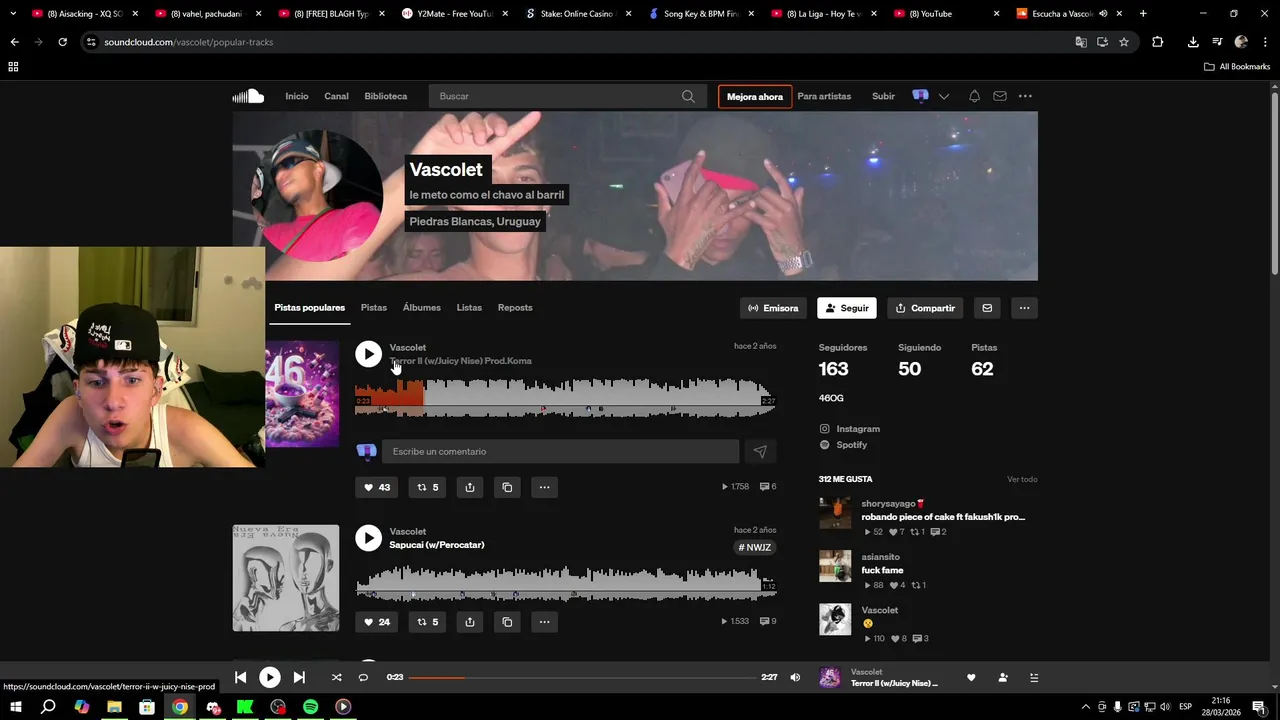Copy link of Sapucai track

[507, 622]
